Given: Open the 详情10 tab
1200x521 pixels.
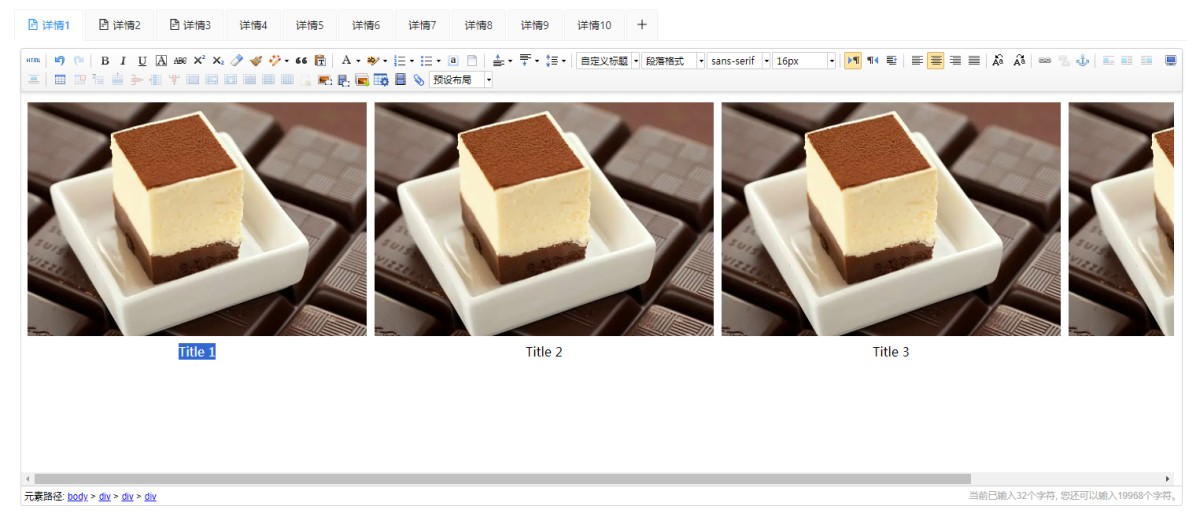Looking at the screenshot, I should coord(594,25).
